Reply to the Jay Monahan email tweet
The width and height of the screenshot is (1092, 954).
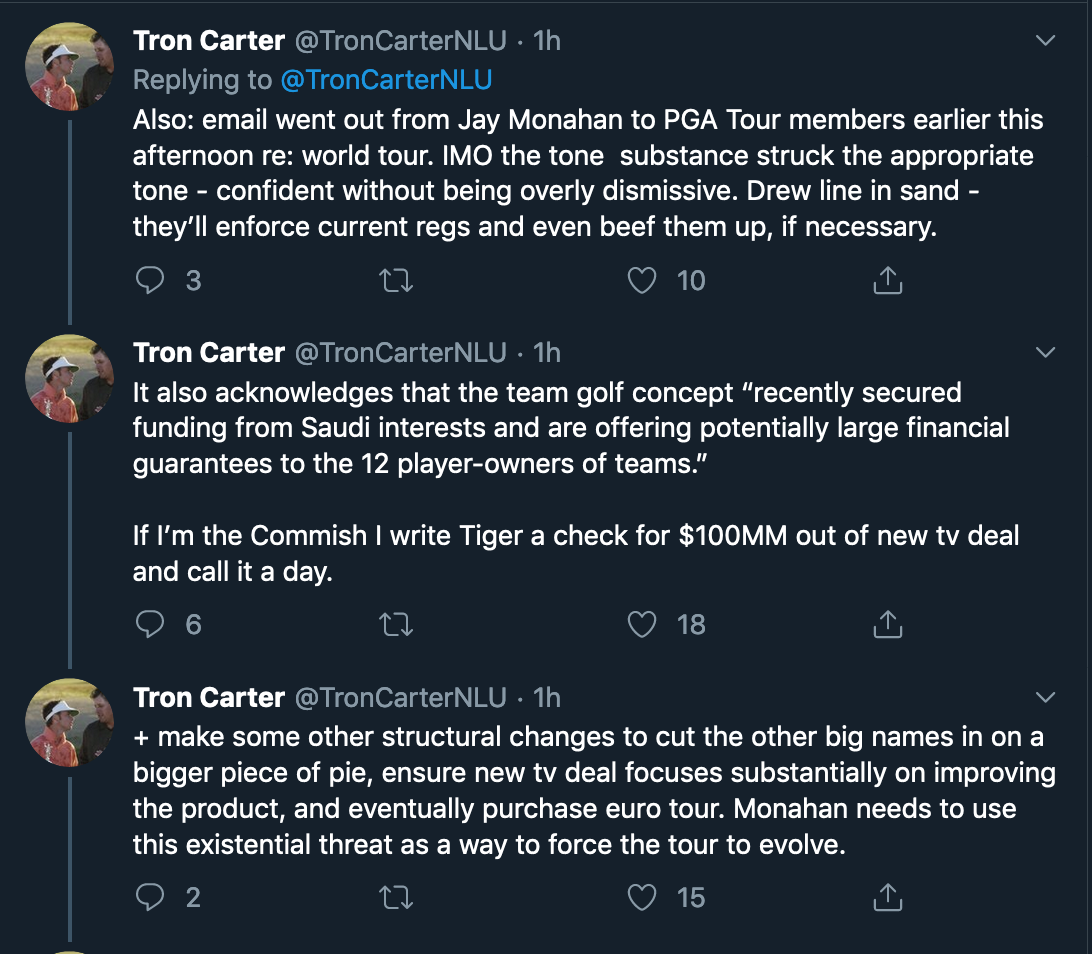tap(150, 281)
